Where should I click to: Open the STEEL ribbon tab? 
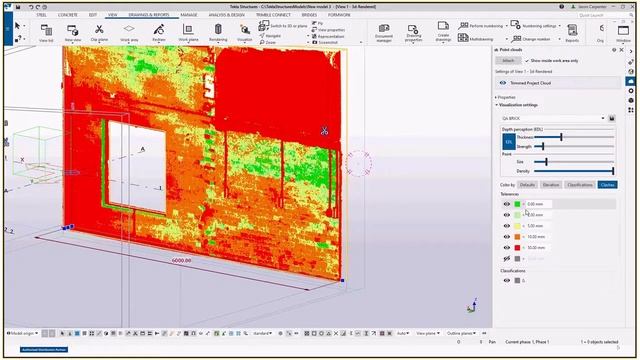point(42,15)
